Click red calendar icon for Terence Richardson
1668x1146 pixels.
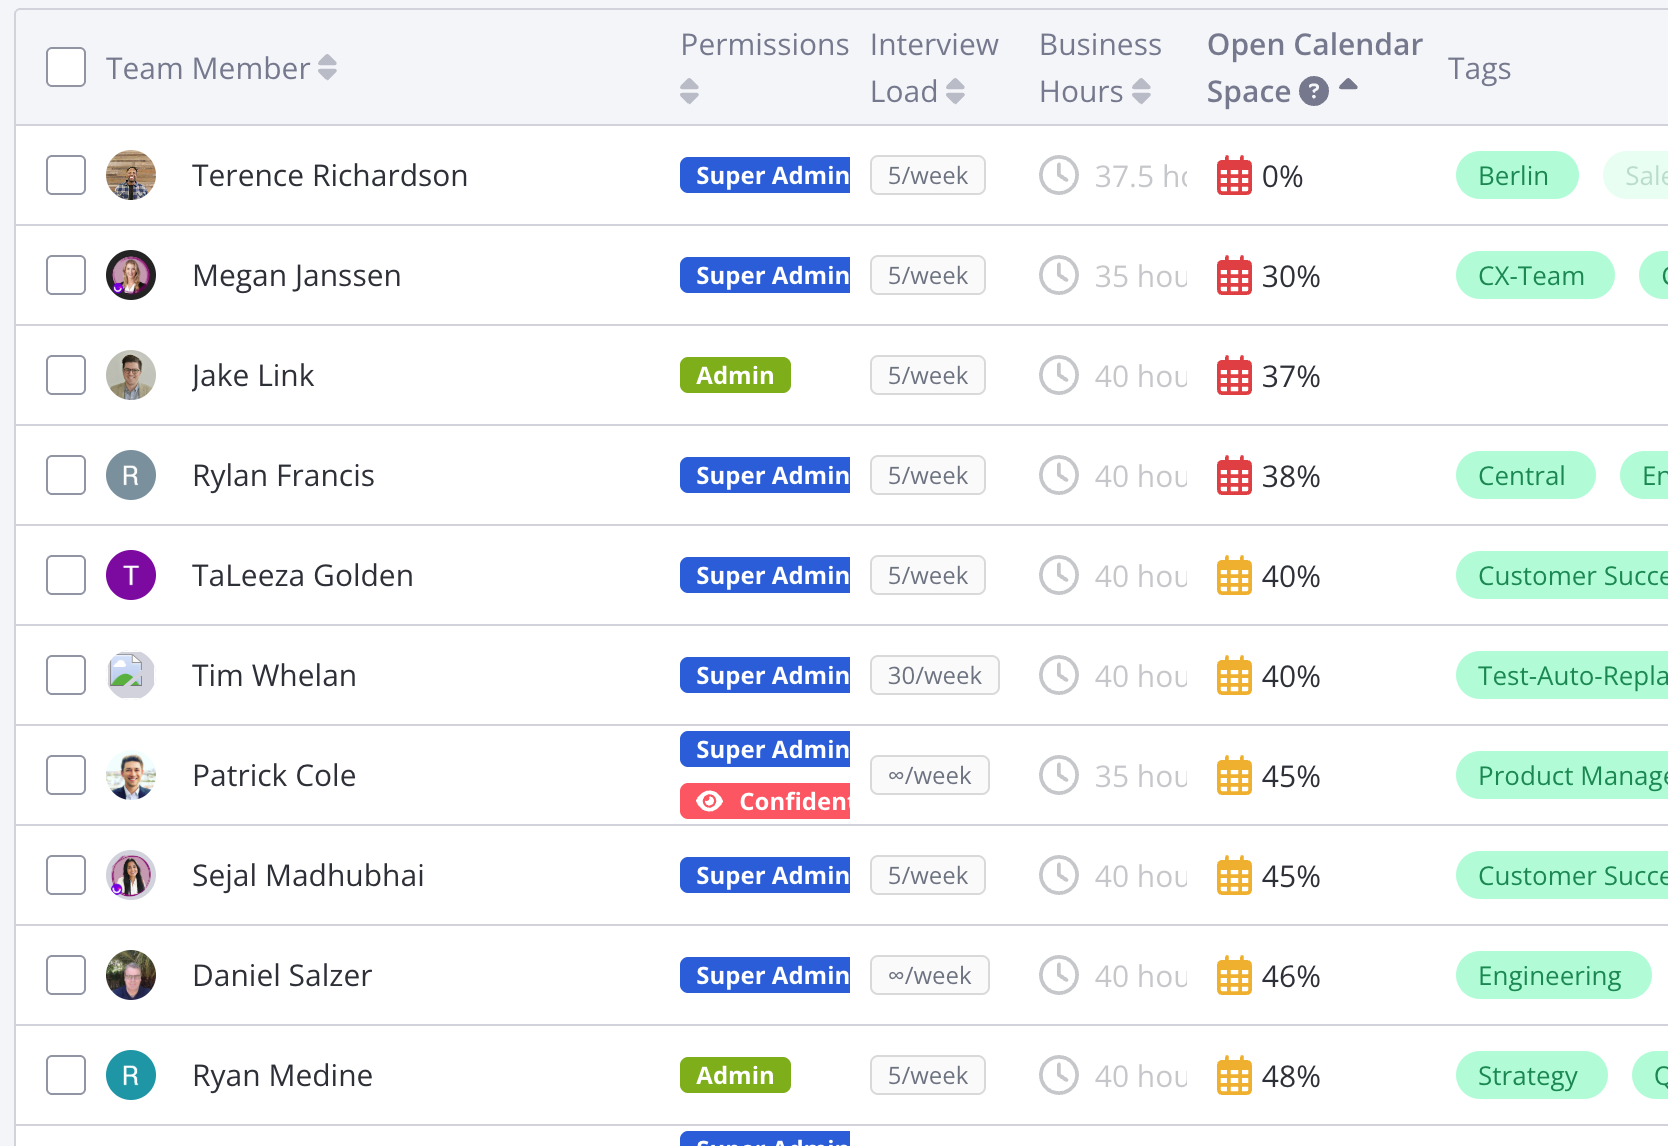1234,176
